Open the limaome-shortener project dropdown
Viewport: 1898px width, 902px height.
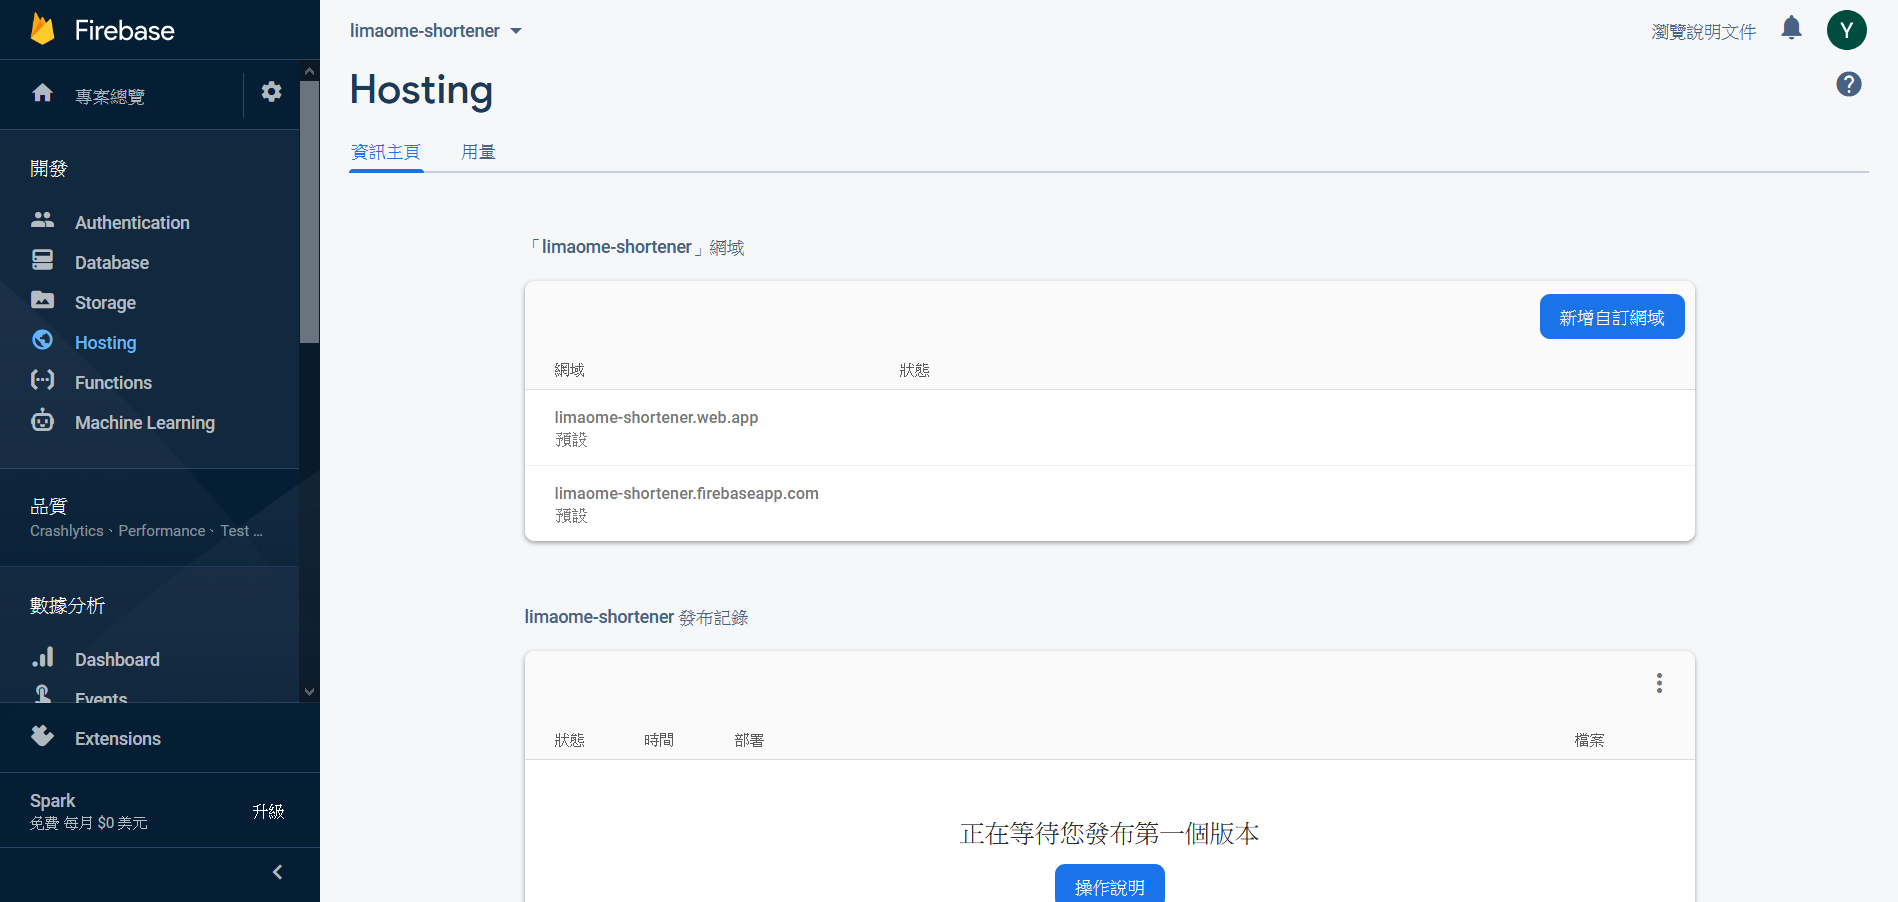(436, 31)
